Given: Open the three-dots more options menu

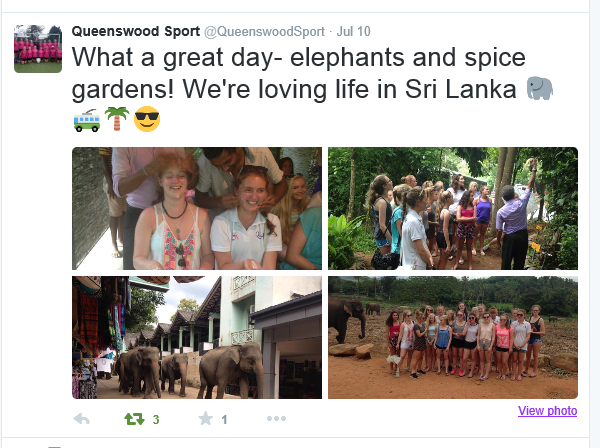Looking at the screenshot, I should [276, 419].
